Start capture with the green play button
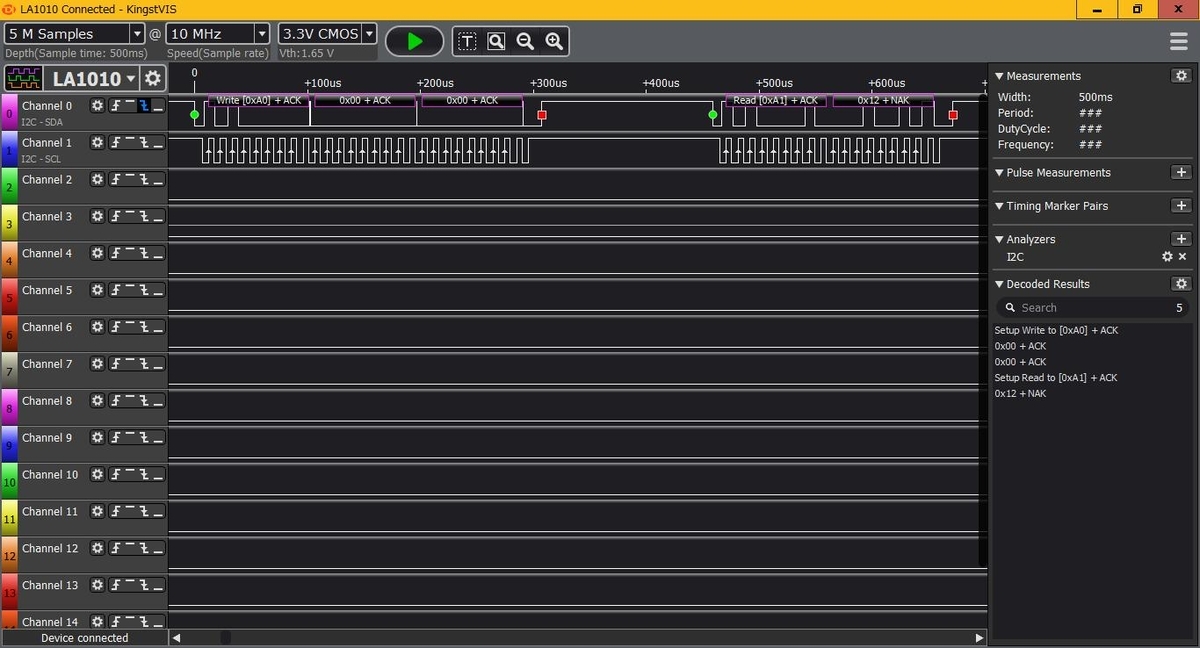Image resolution: width=1200 pixels, height=648 pixels. coord(415,41)
